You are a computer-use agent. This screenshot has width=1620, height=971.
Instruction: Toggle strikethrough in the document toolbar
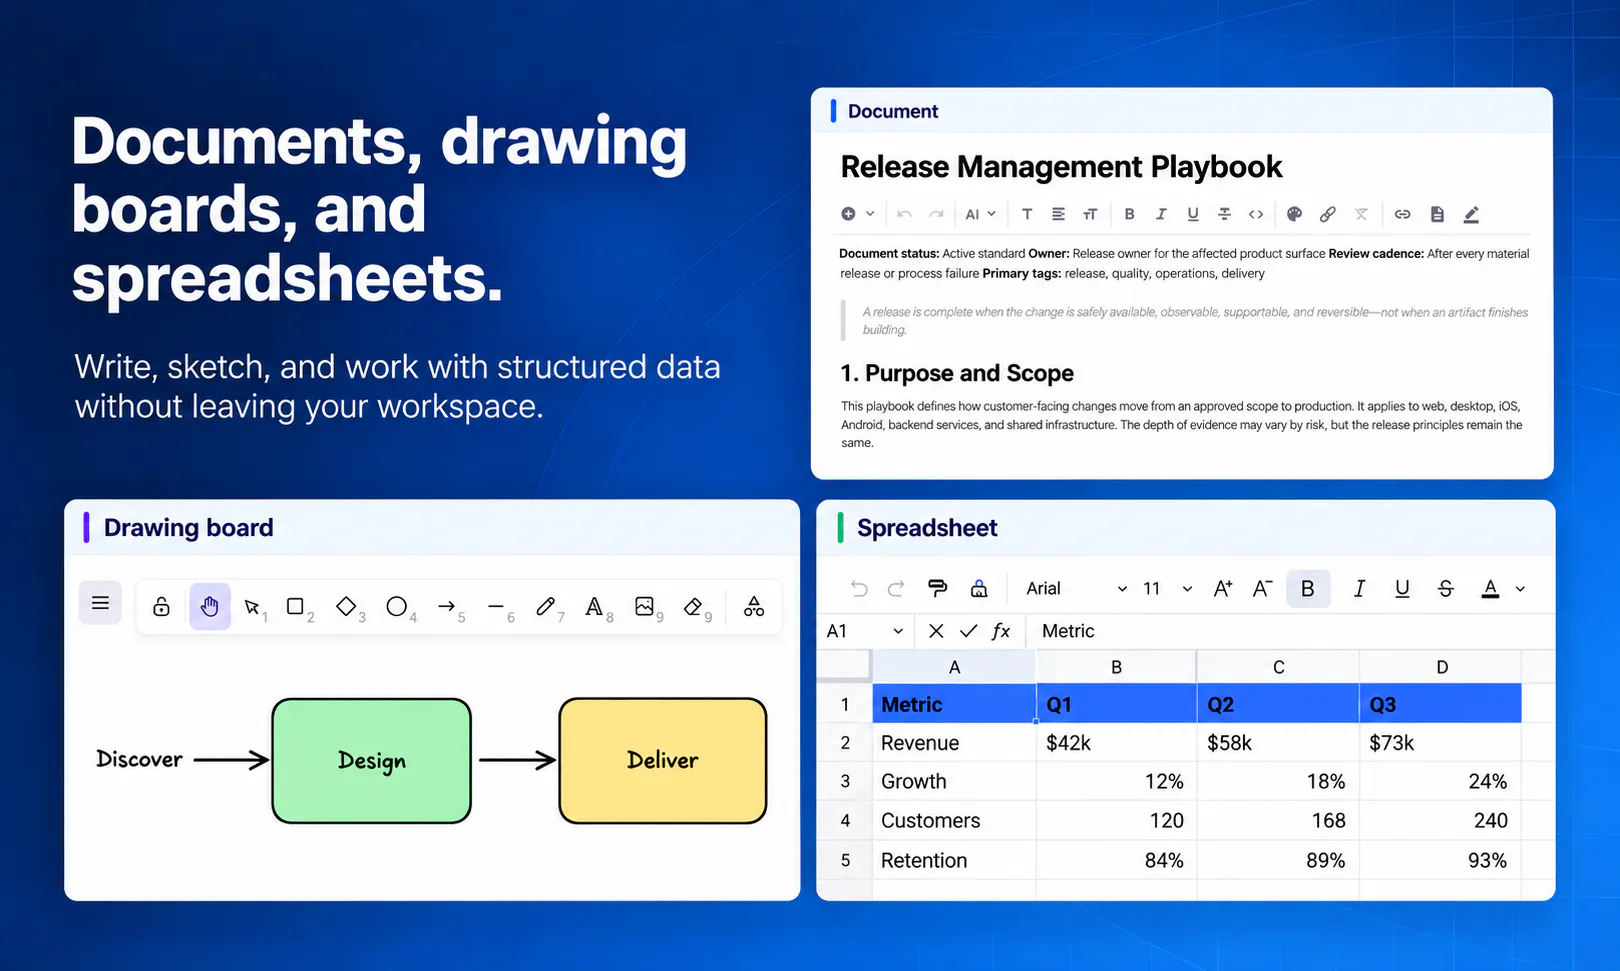click(x=1224, y=214)
